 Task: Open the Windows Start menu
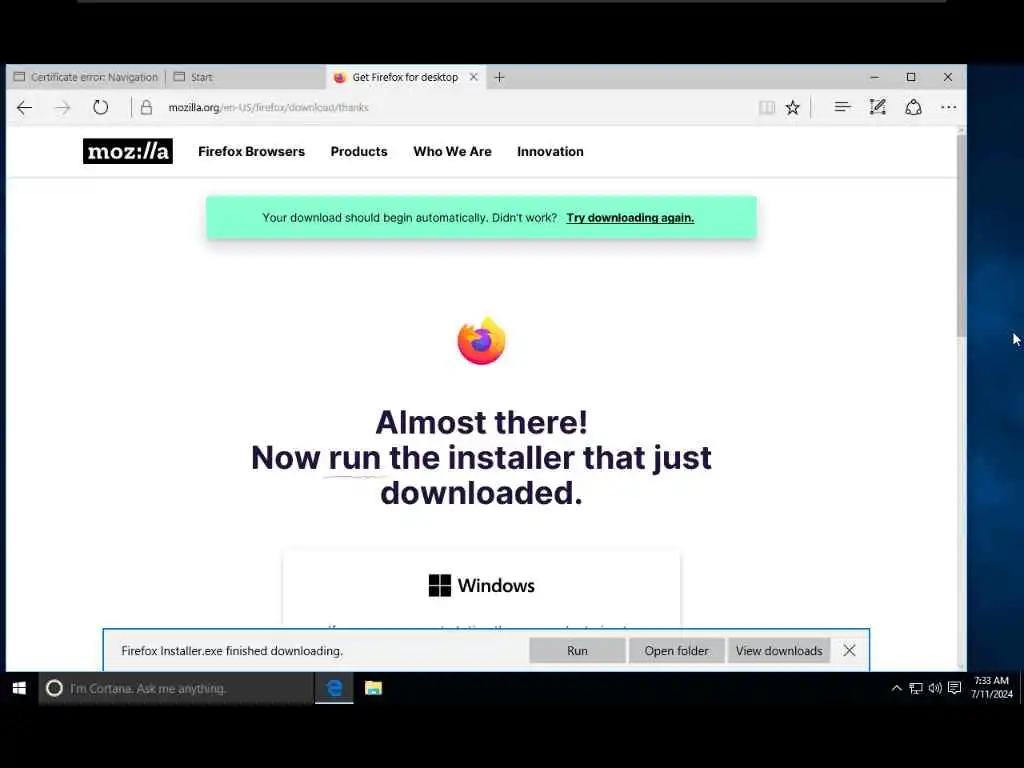click(19, 688)
